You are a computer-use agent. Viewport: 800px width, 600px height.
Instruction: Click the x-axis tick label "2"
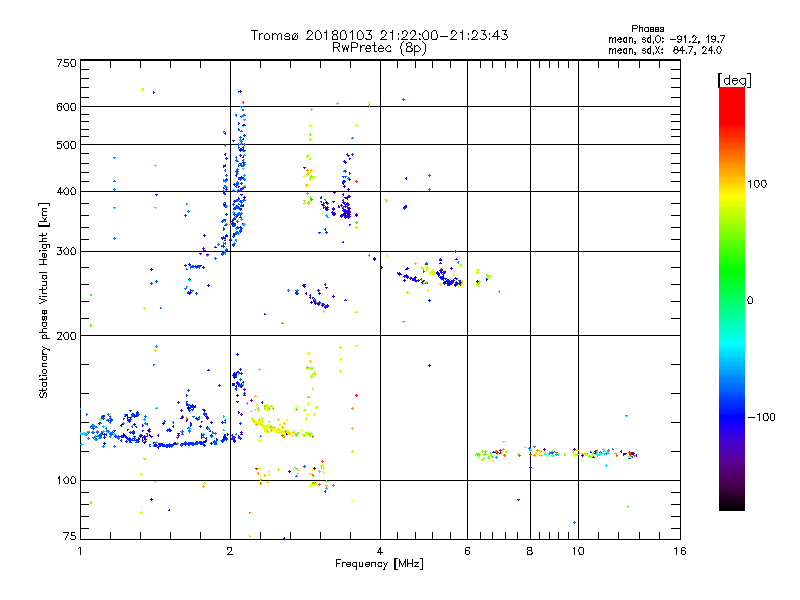230,551
